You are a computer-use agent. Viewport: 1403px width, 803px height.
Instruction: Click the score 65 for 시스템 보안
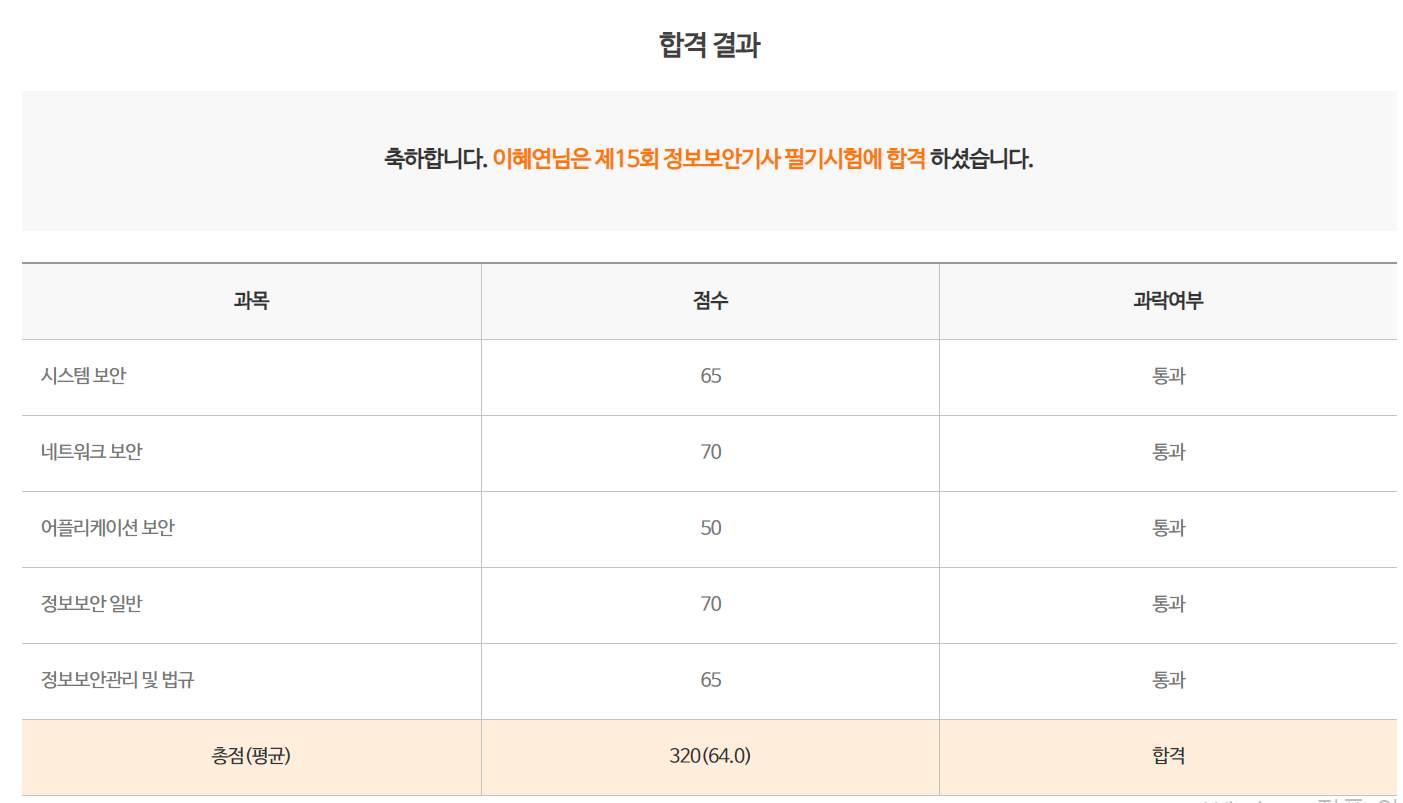pos(711,377)
